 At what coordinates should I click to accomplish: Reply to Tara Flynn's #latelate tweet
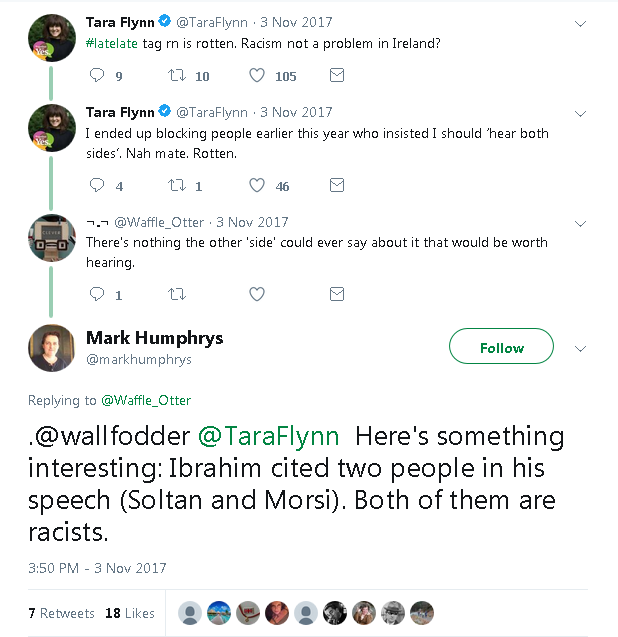tap(97, 76)
